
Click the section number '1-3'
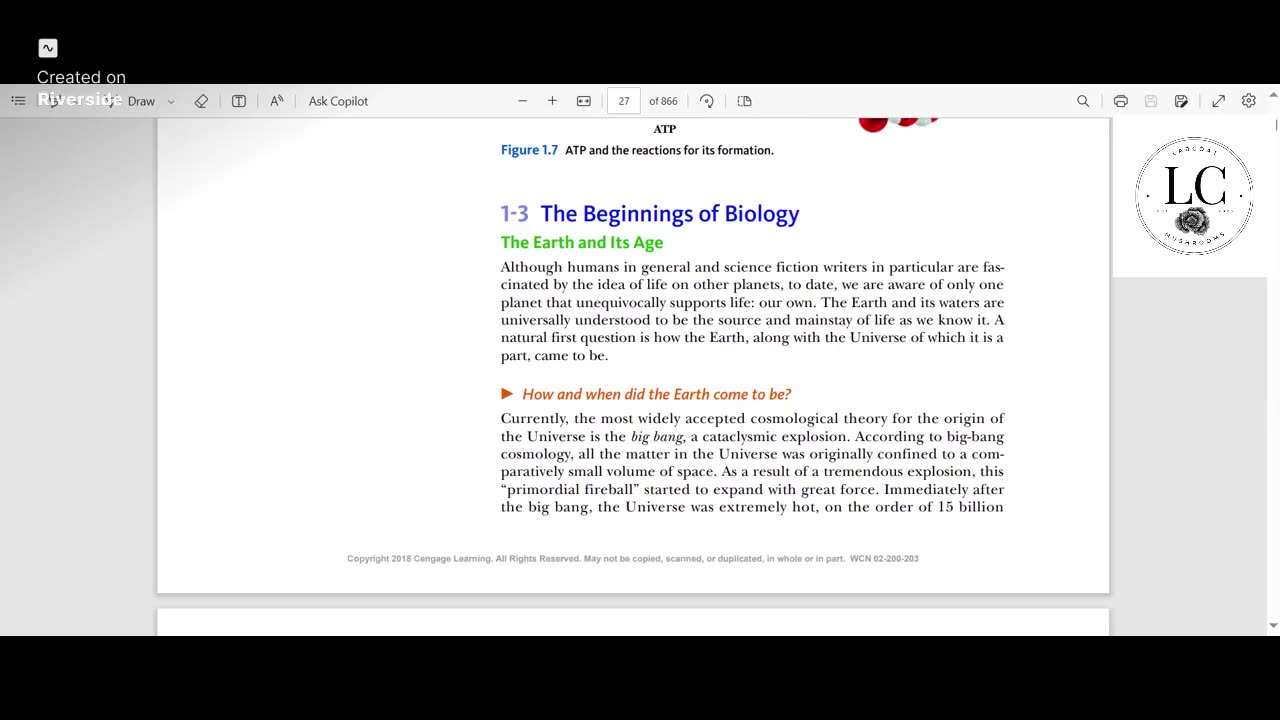[514, 214]
